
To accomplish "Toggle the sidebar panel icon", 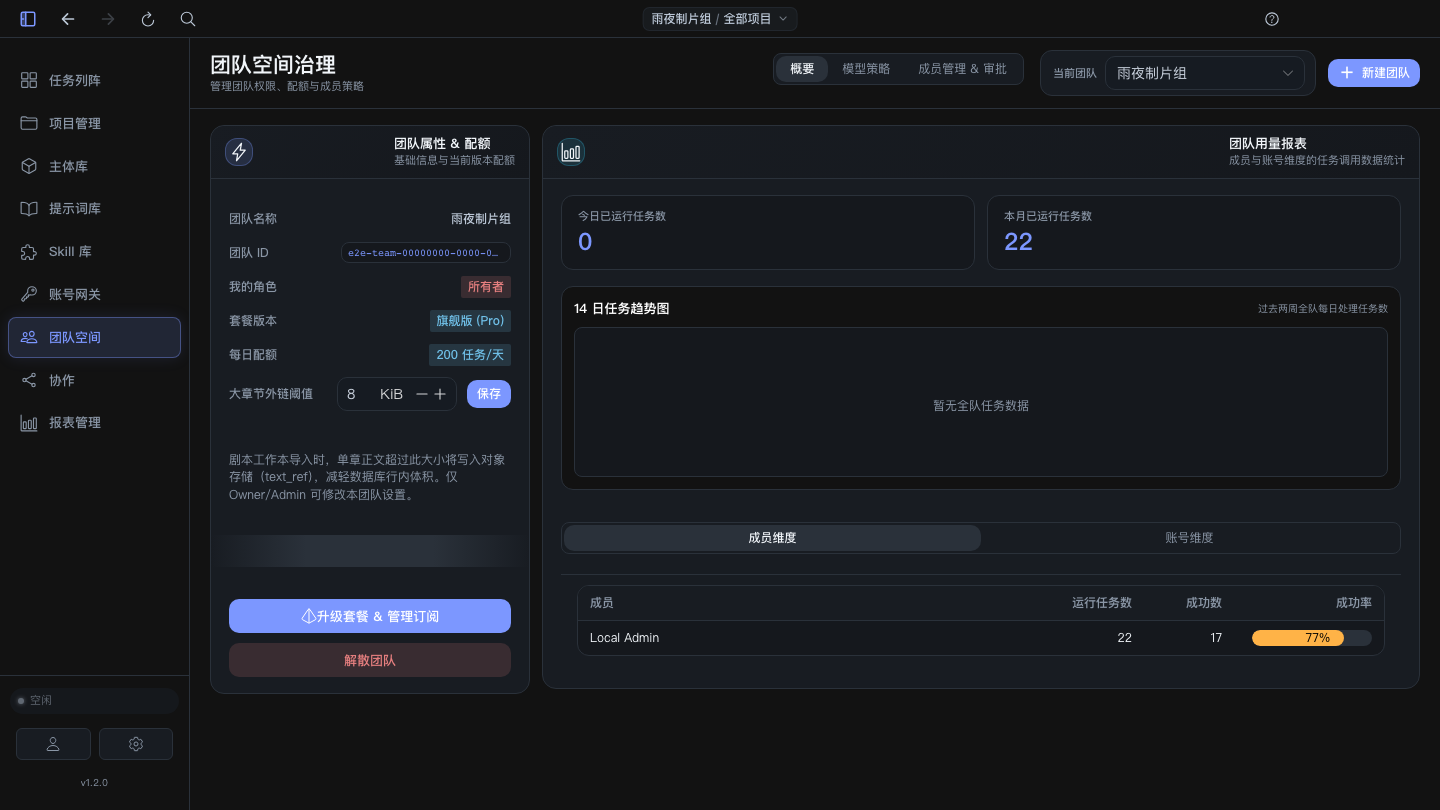I will tap(28, 19).
